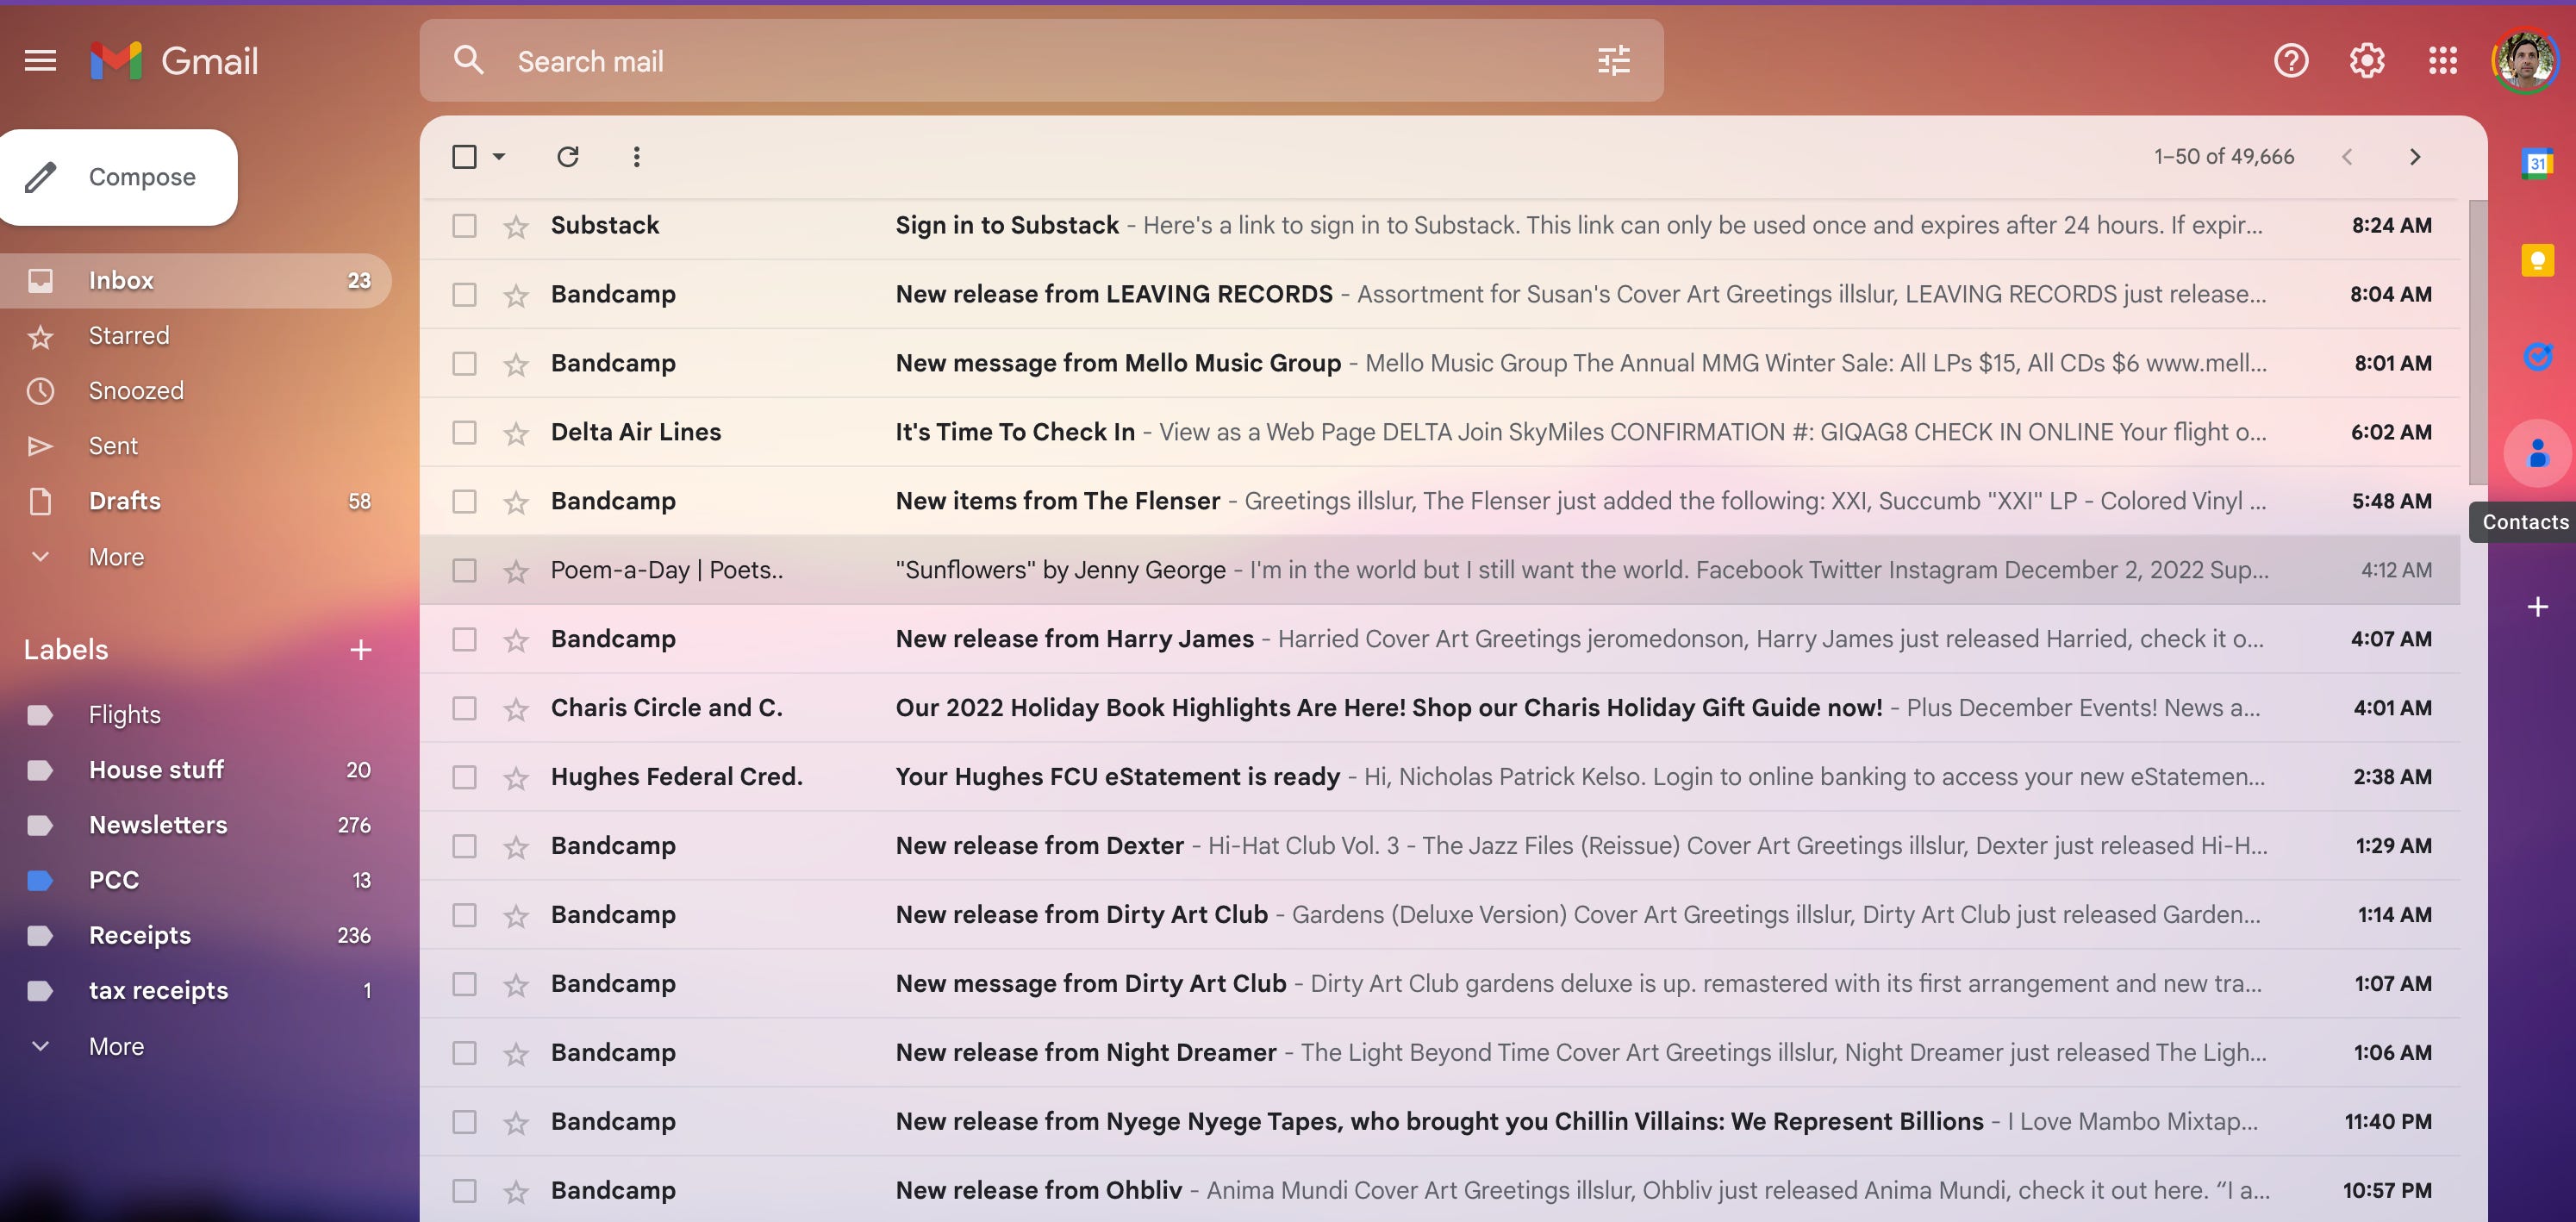Click the Search mail input field
This screenshot has height=1222, width=2576.
click(1041, 61)
